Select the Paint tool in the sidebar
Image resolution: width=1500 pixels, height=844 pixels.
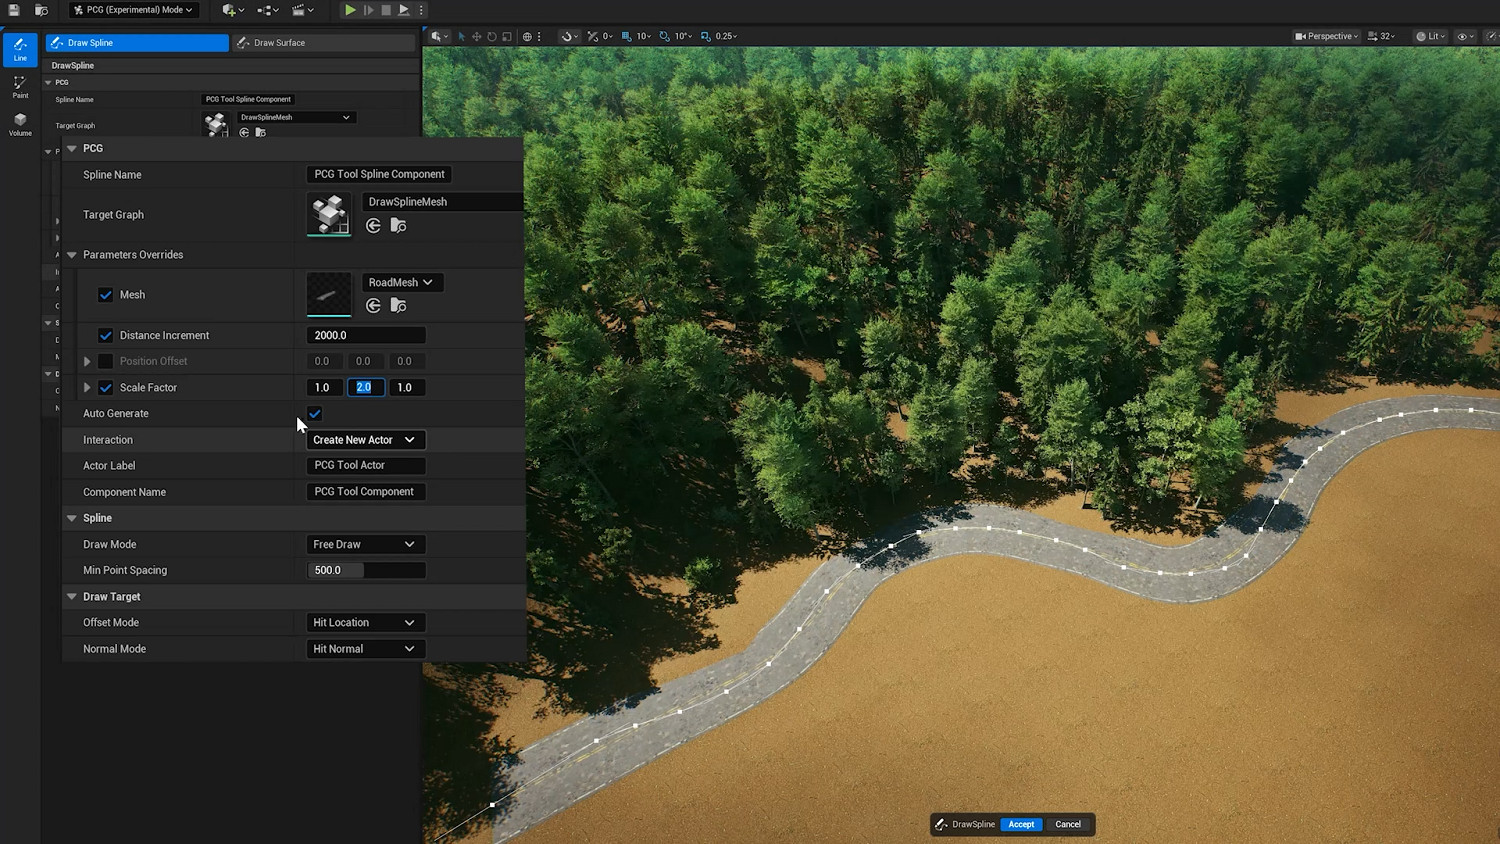[20, 87]
